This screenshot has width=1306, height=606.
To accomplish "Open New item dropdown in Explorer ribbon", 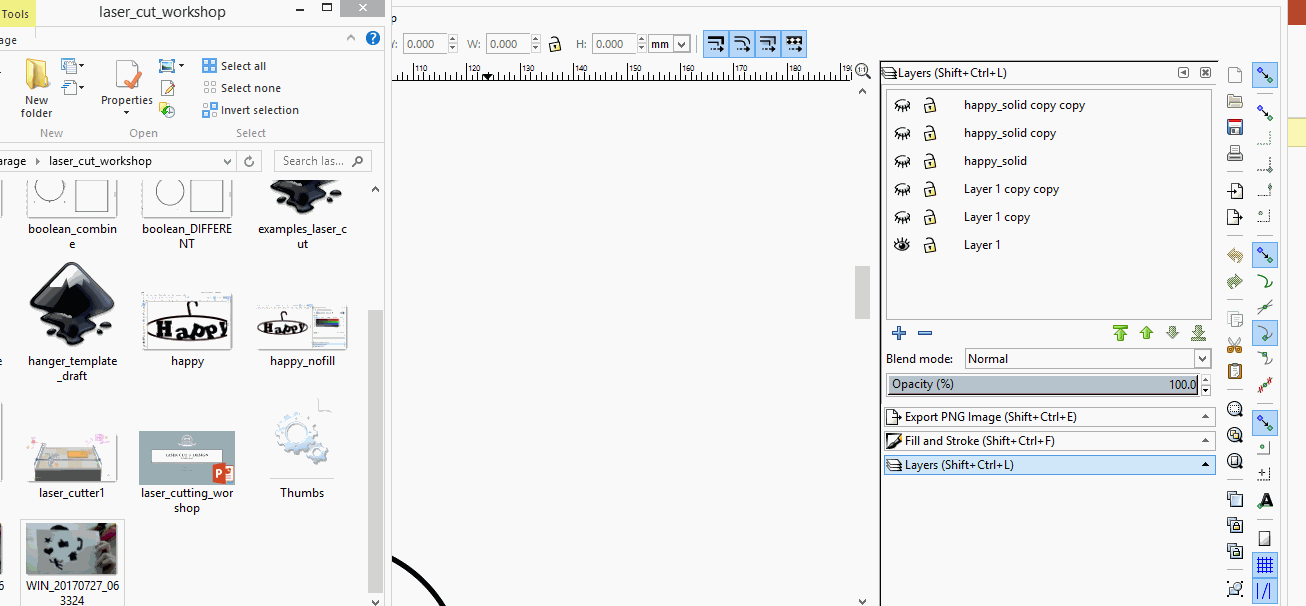I will 74,67.
